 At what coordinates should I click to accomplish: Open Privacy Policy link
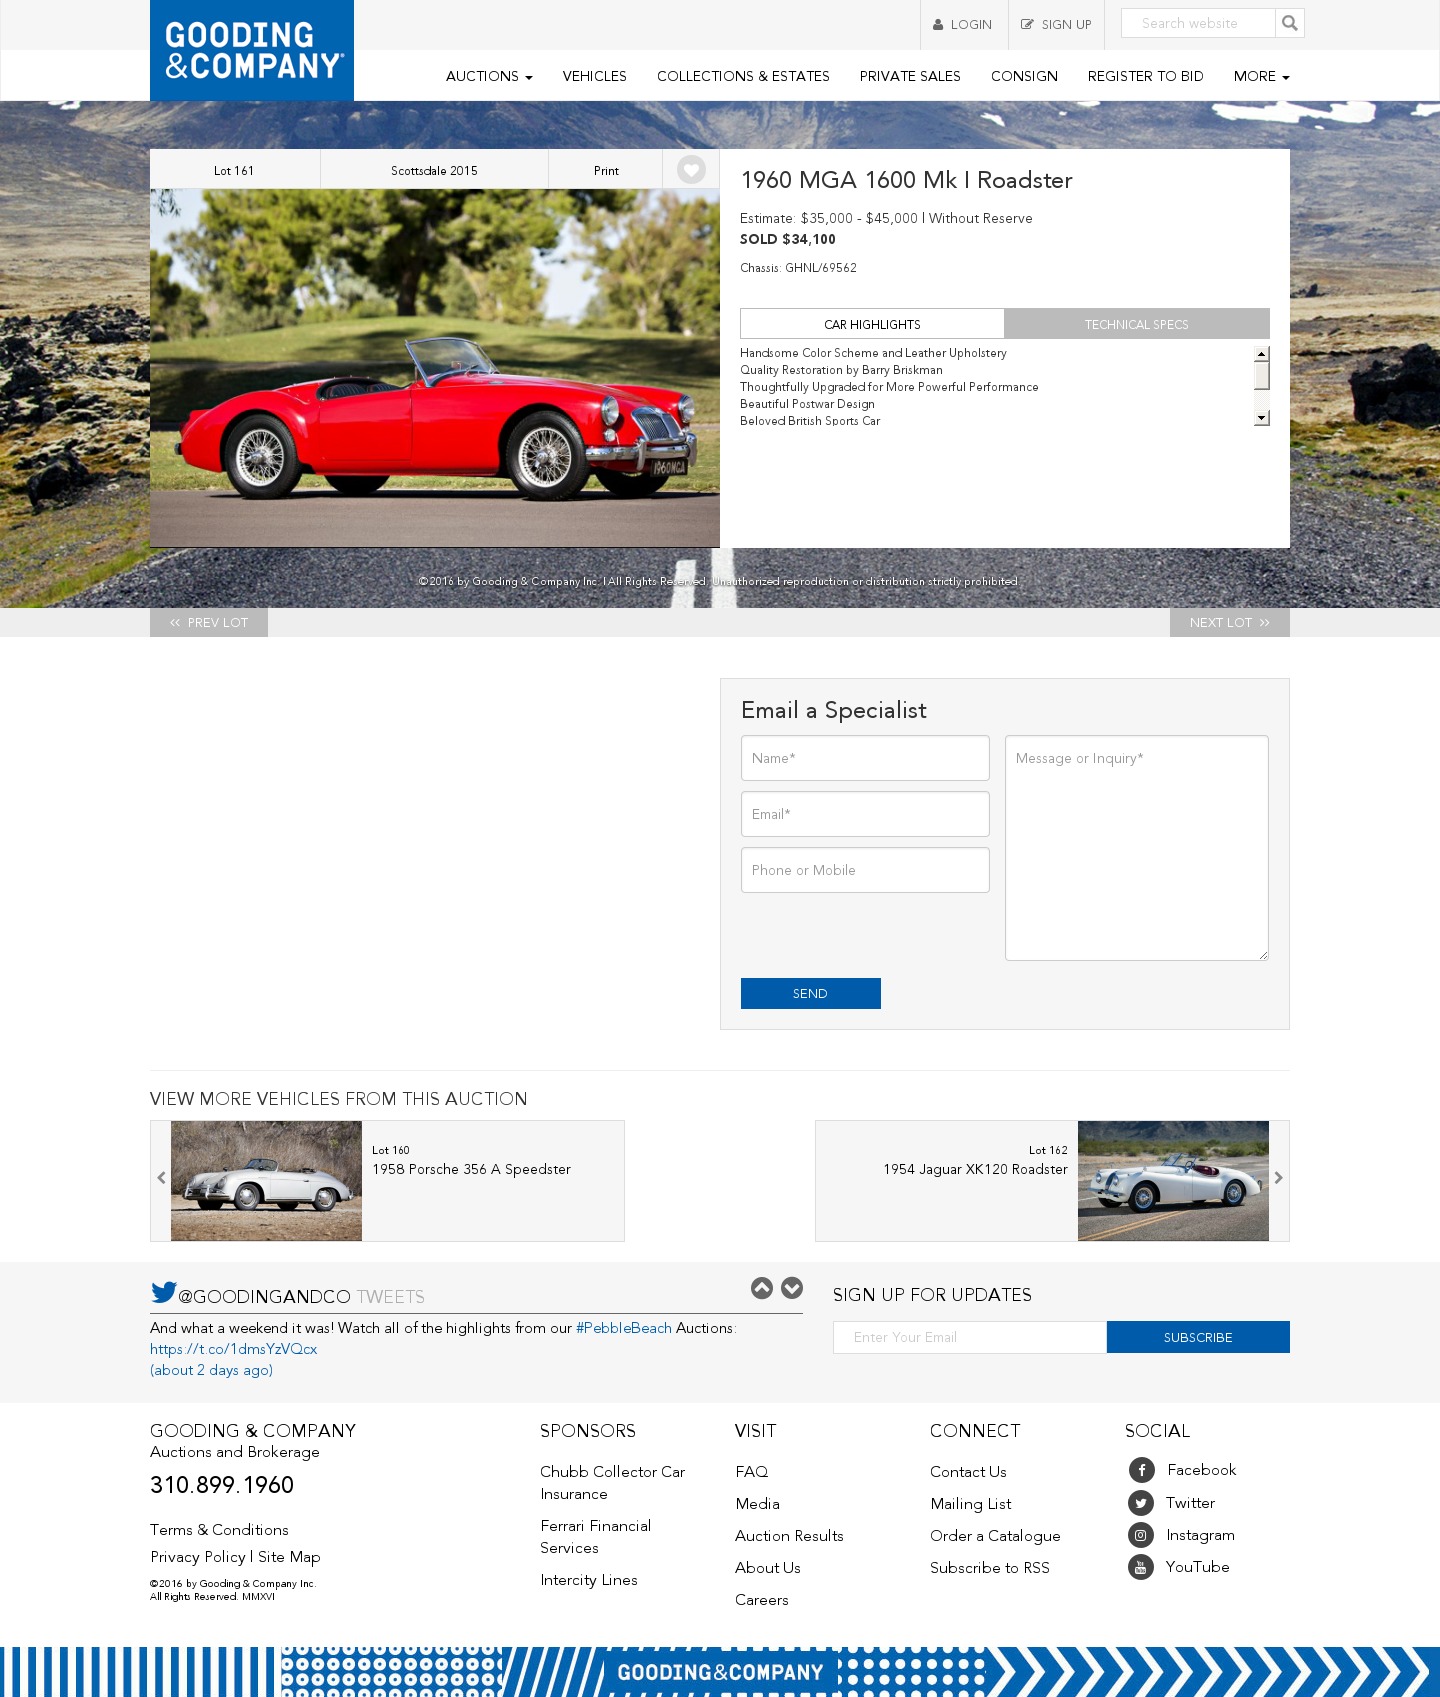tap(198, 1557)
